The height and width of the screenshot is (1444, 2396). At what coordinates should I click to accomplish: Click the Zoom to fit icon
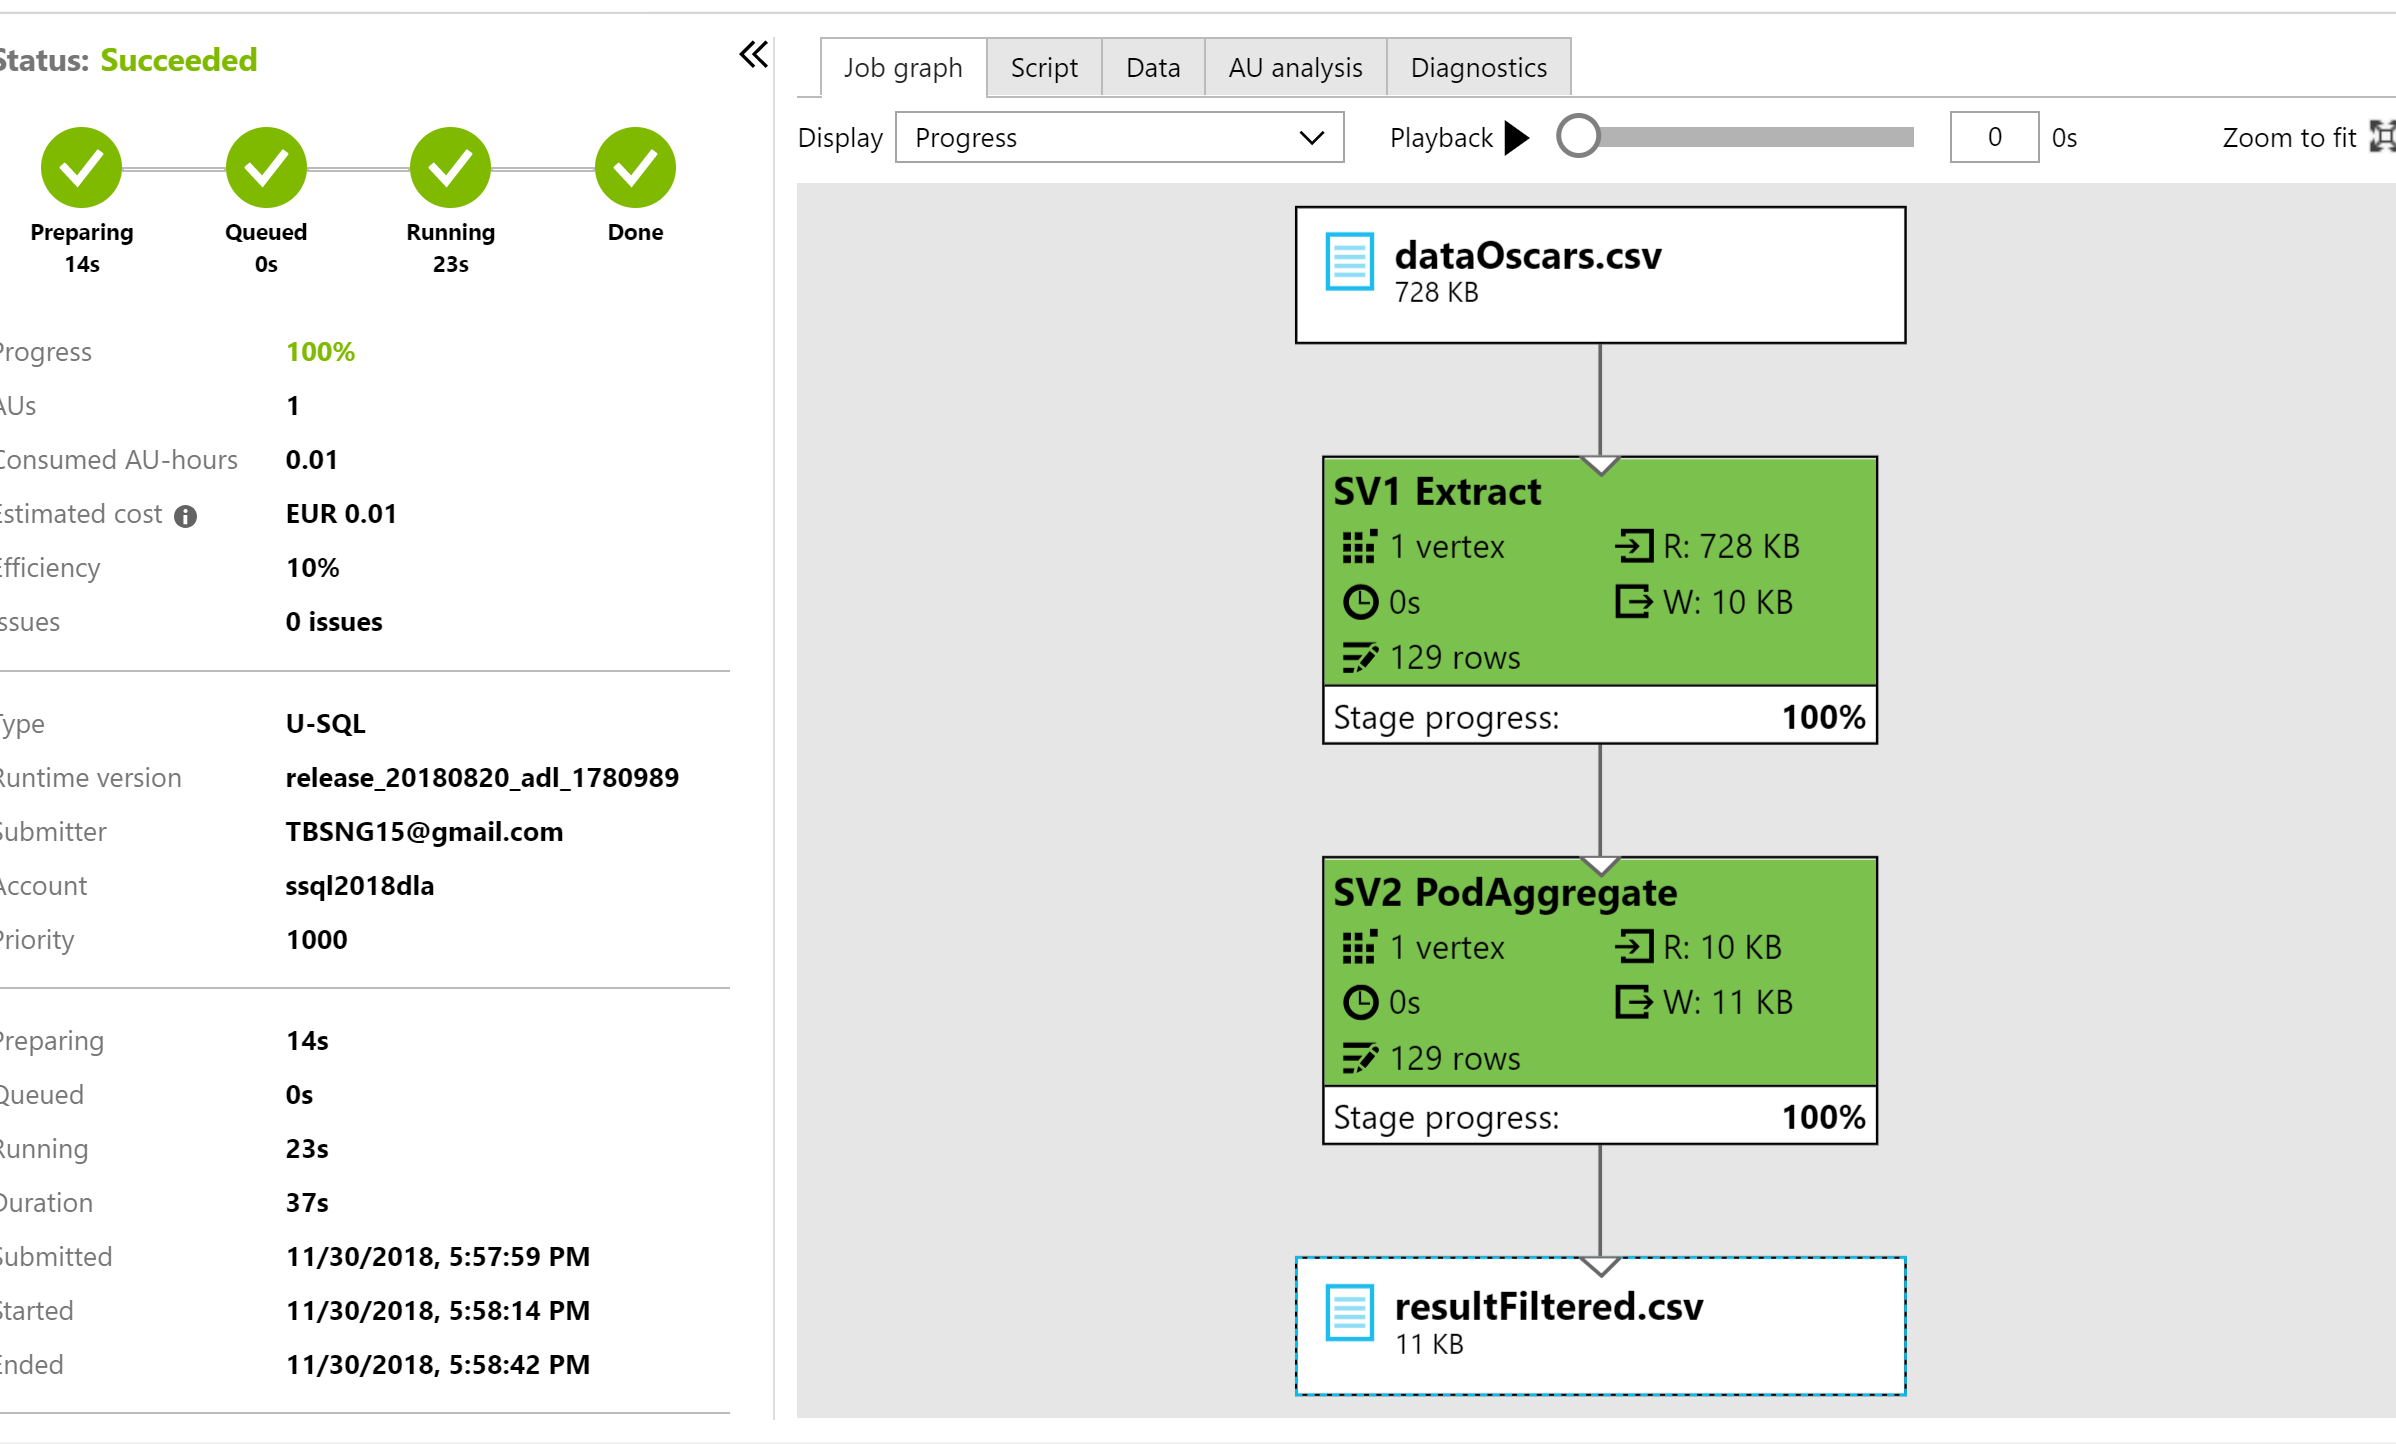pos(2384,137)
